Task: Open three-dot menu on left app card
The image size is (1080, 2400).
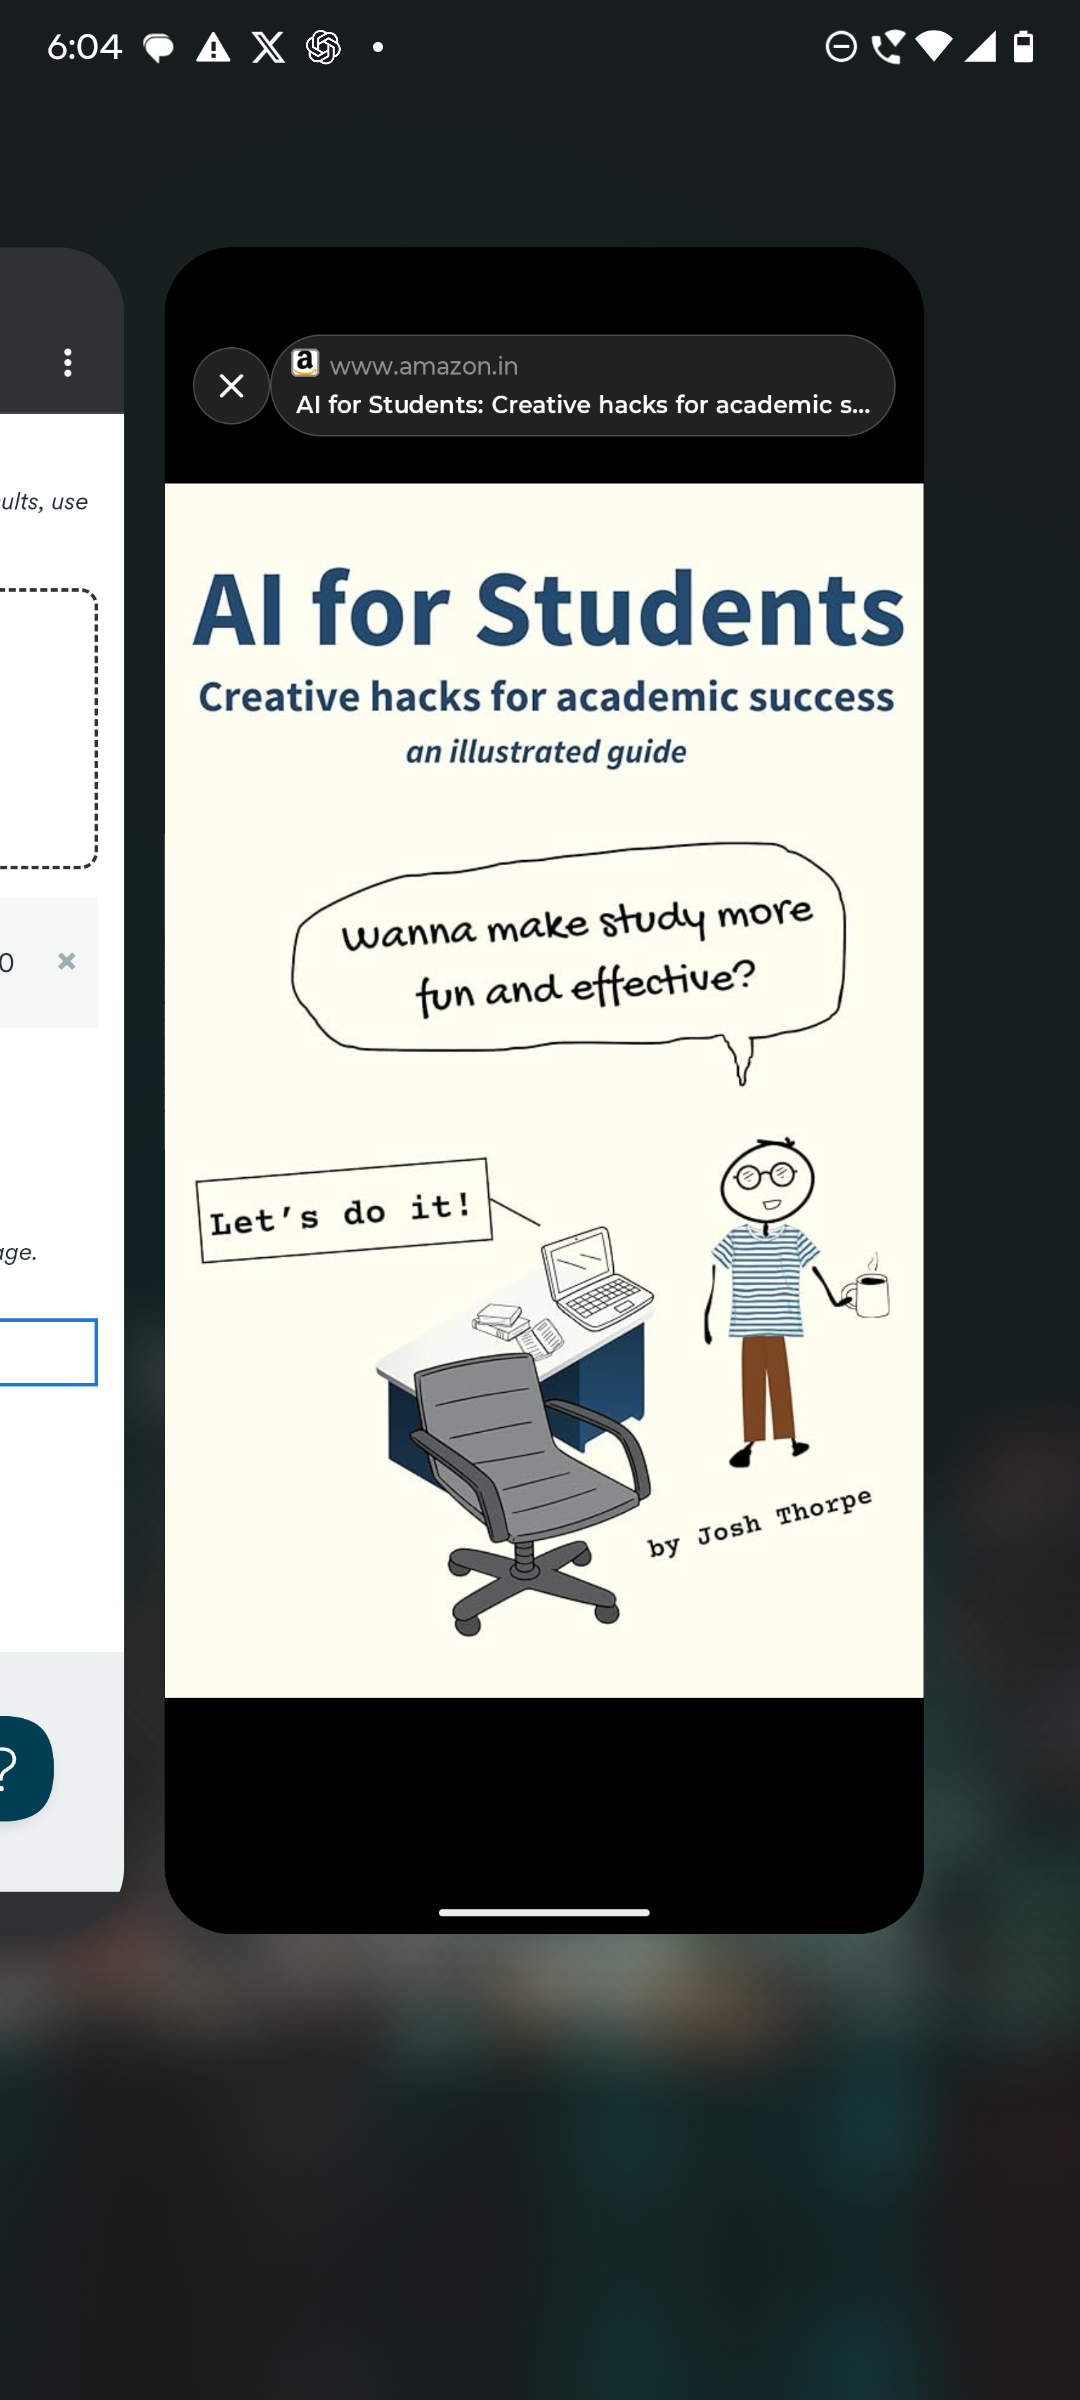Action: [68, 362]
